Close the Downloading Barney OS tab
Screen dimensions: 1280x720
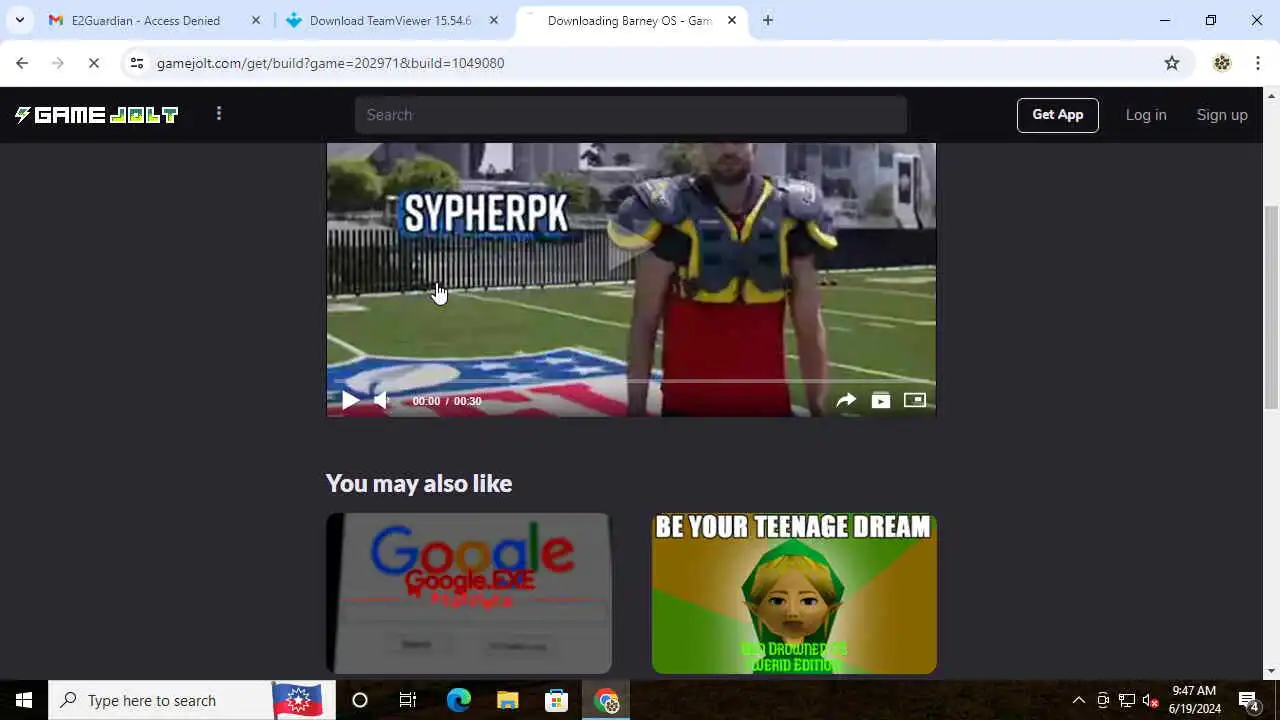click(732, 20)
